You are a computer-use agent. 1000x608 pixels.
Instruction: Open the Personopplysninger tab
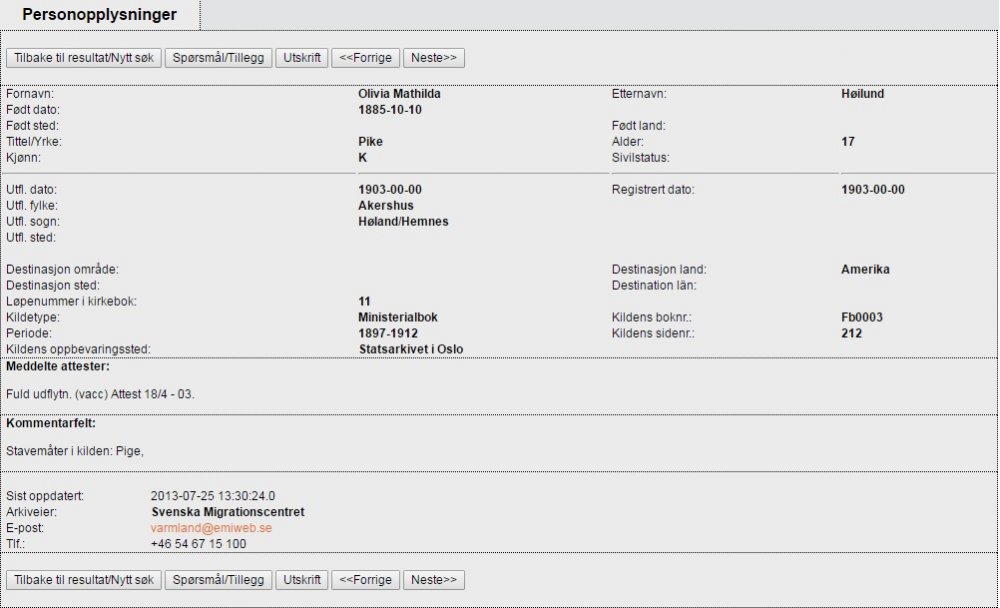[100, 15]
